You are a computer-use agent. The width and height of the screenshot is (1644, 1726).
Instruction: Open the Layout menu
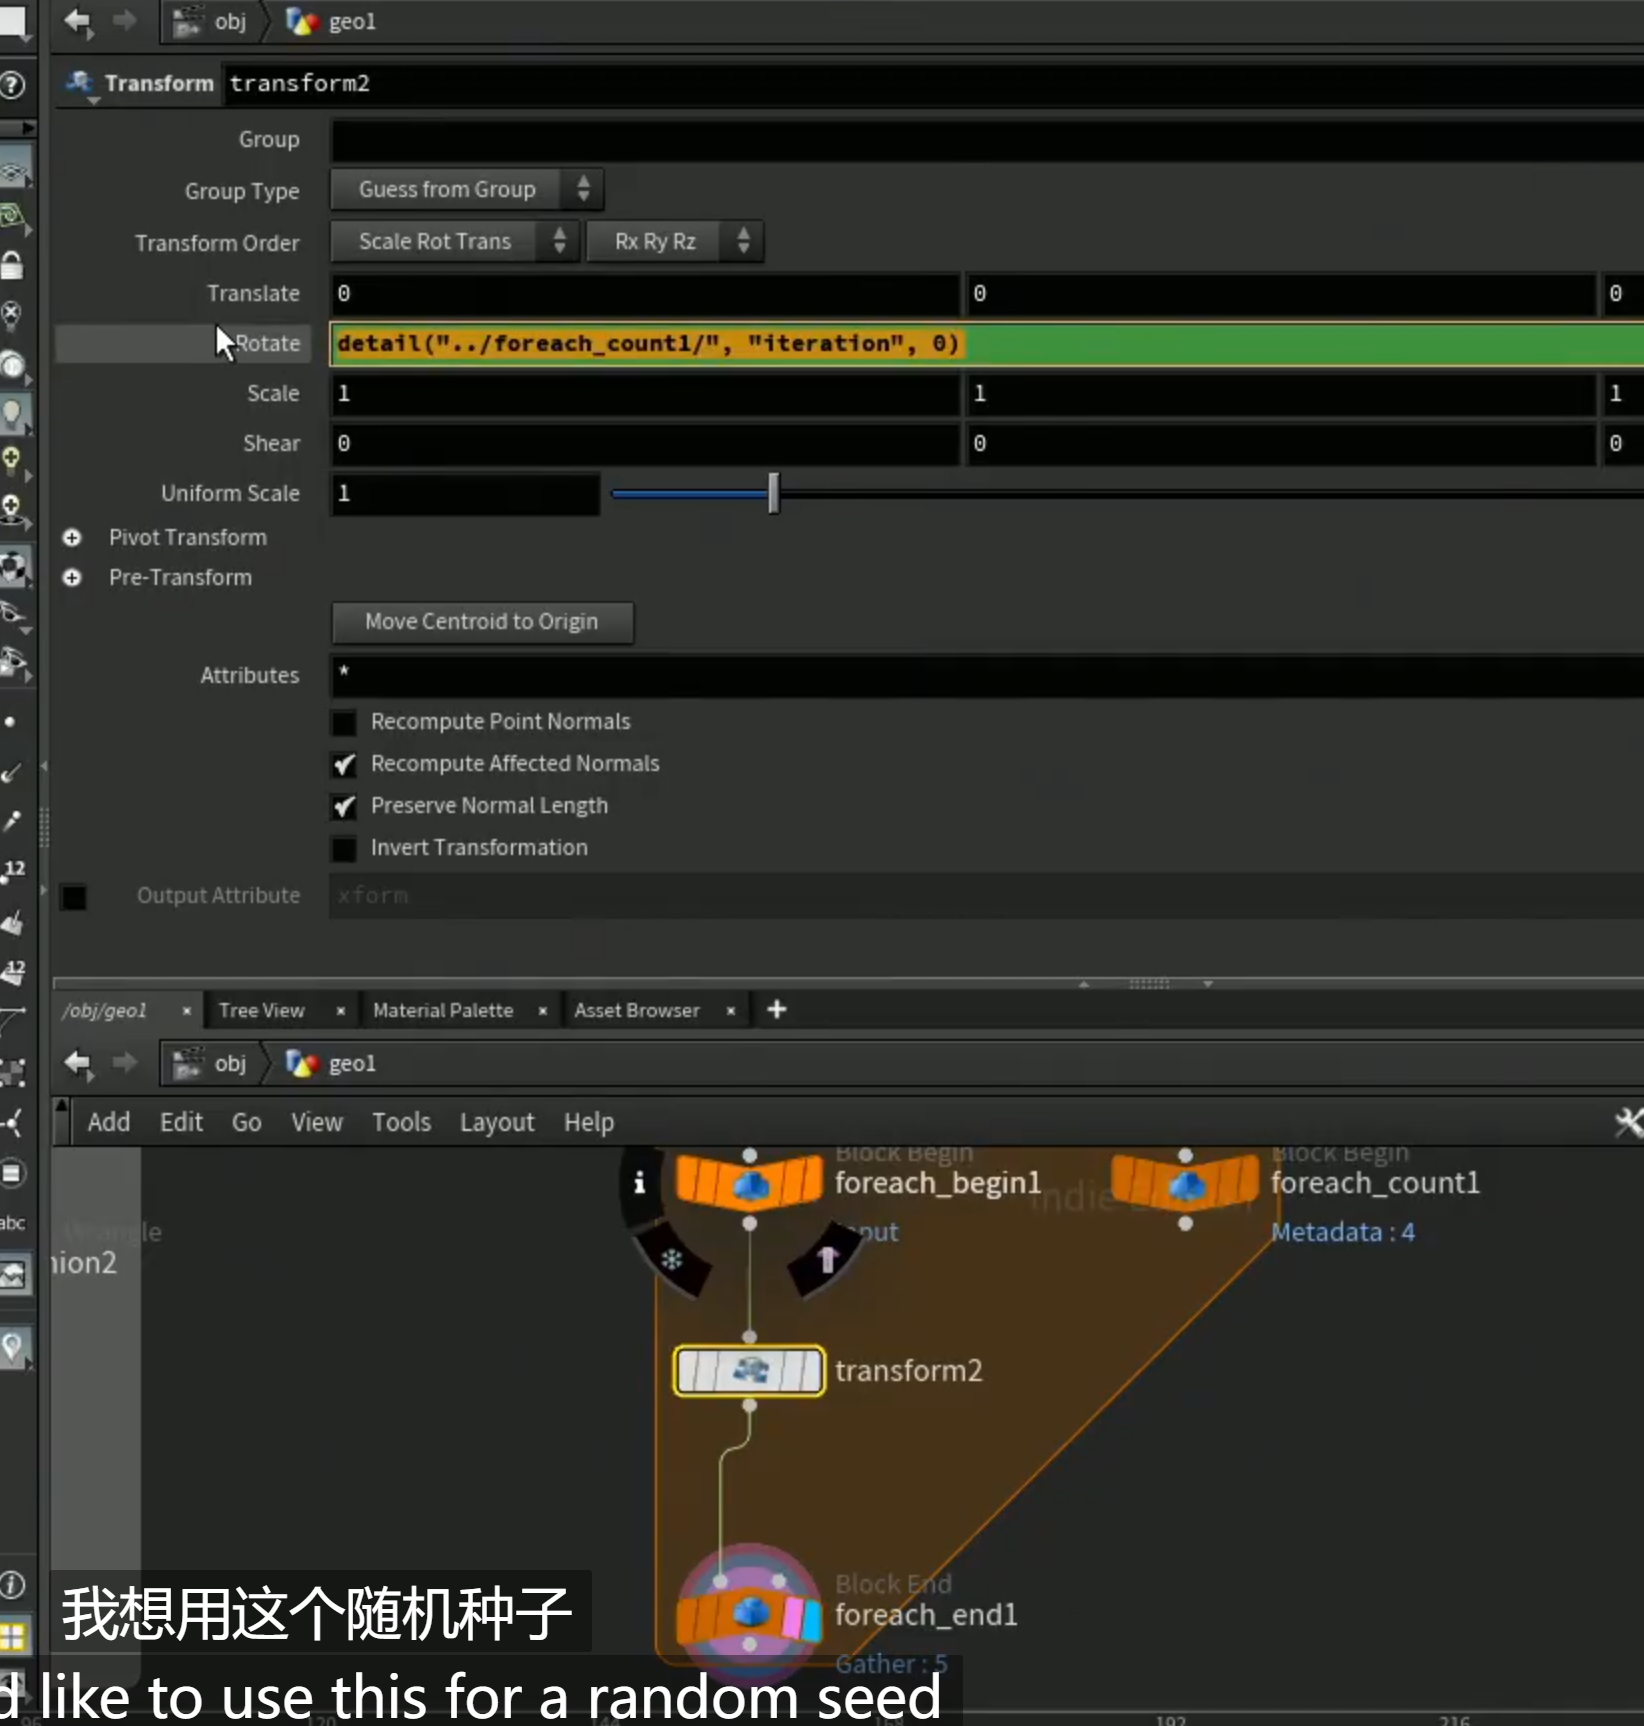(497, 1122)
